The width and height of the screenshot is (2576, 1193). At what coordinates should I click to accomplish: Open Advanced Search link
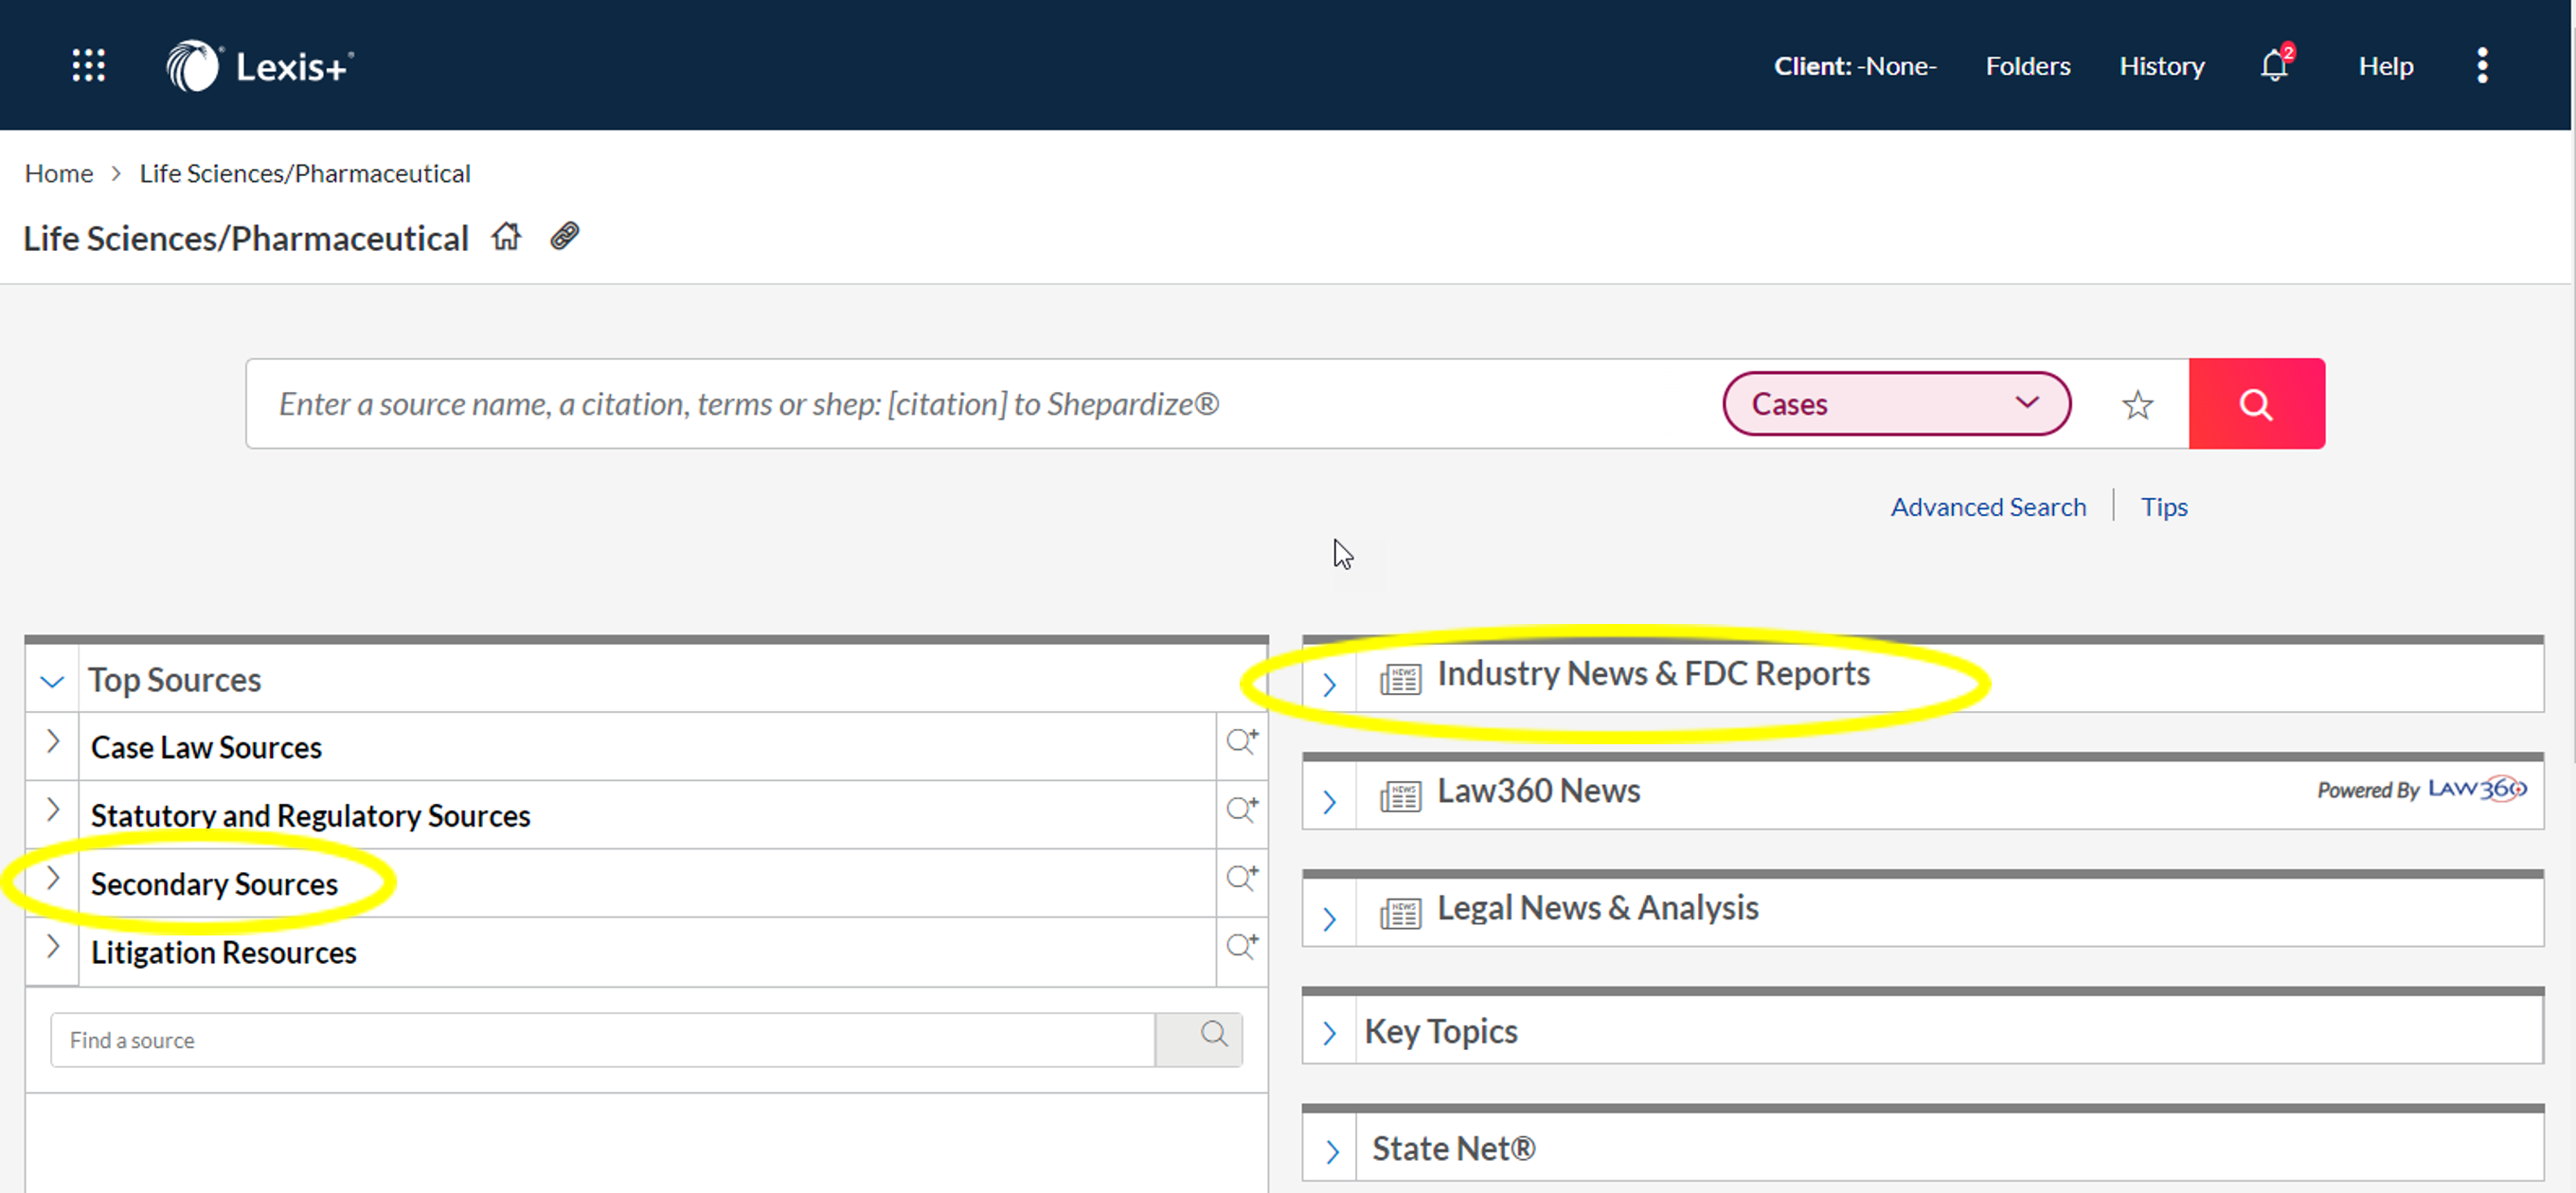(x=1988, y=507)
